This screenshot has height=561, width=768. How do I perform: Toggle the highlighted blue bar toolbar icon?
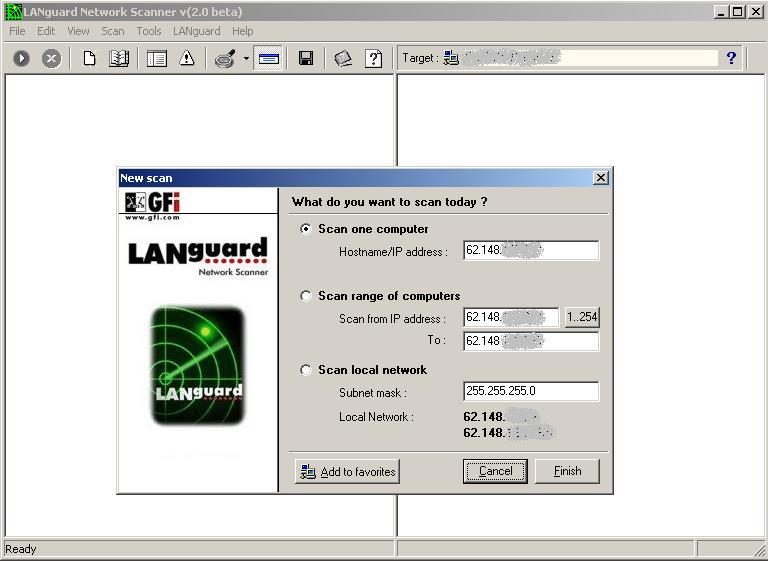(268, 58)
